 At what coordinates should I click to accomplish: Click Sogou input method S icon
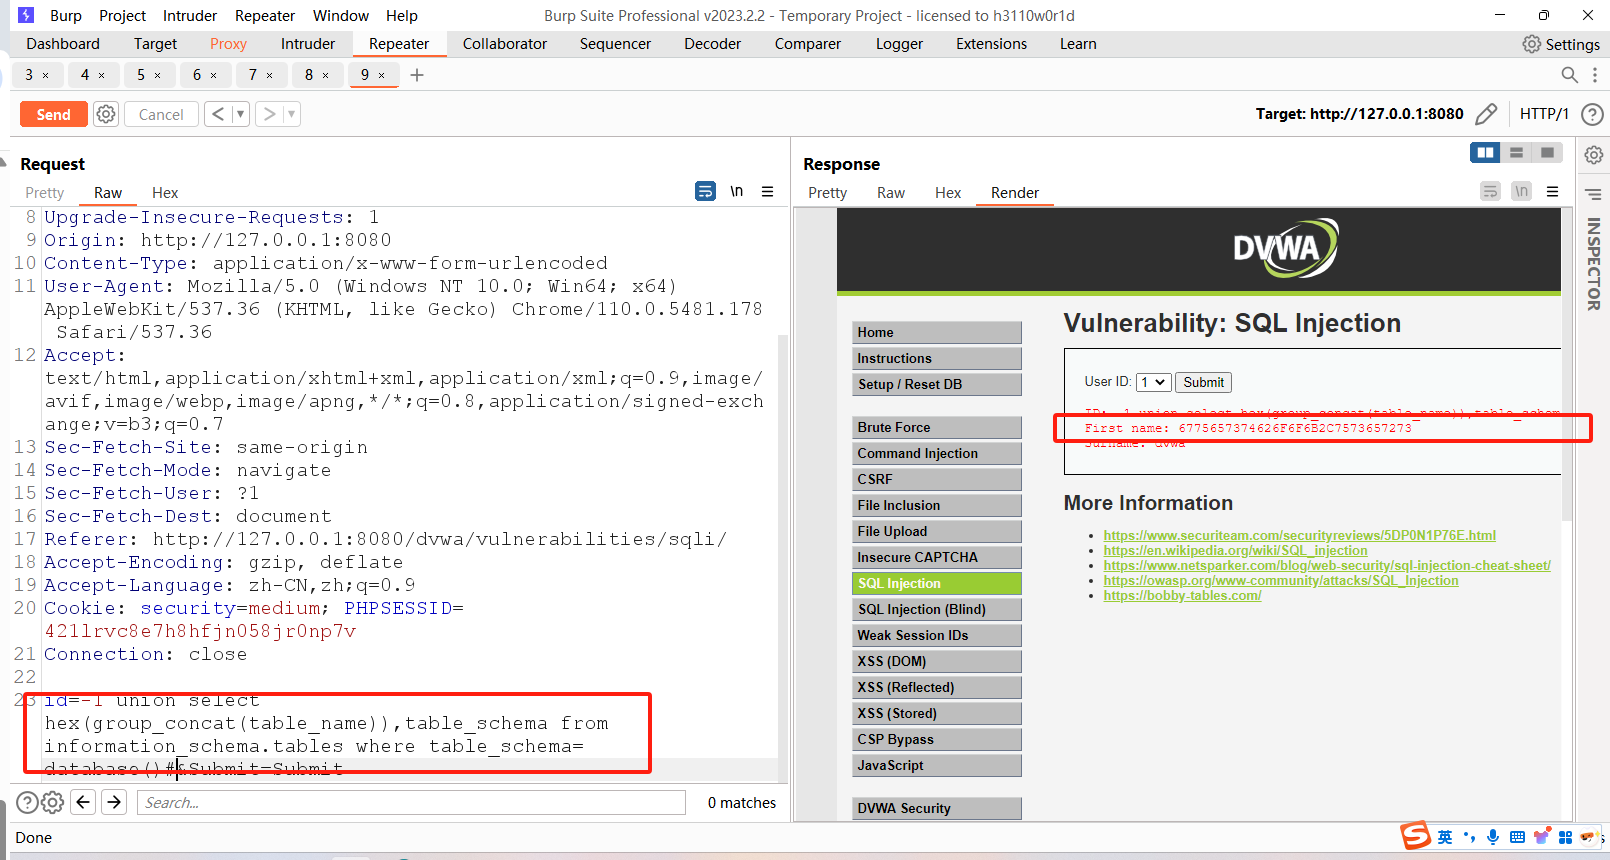coord(1416,836)
